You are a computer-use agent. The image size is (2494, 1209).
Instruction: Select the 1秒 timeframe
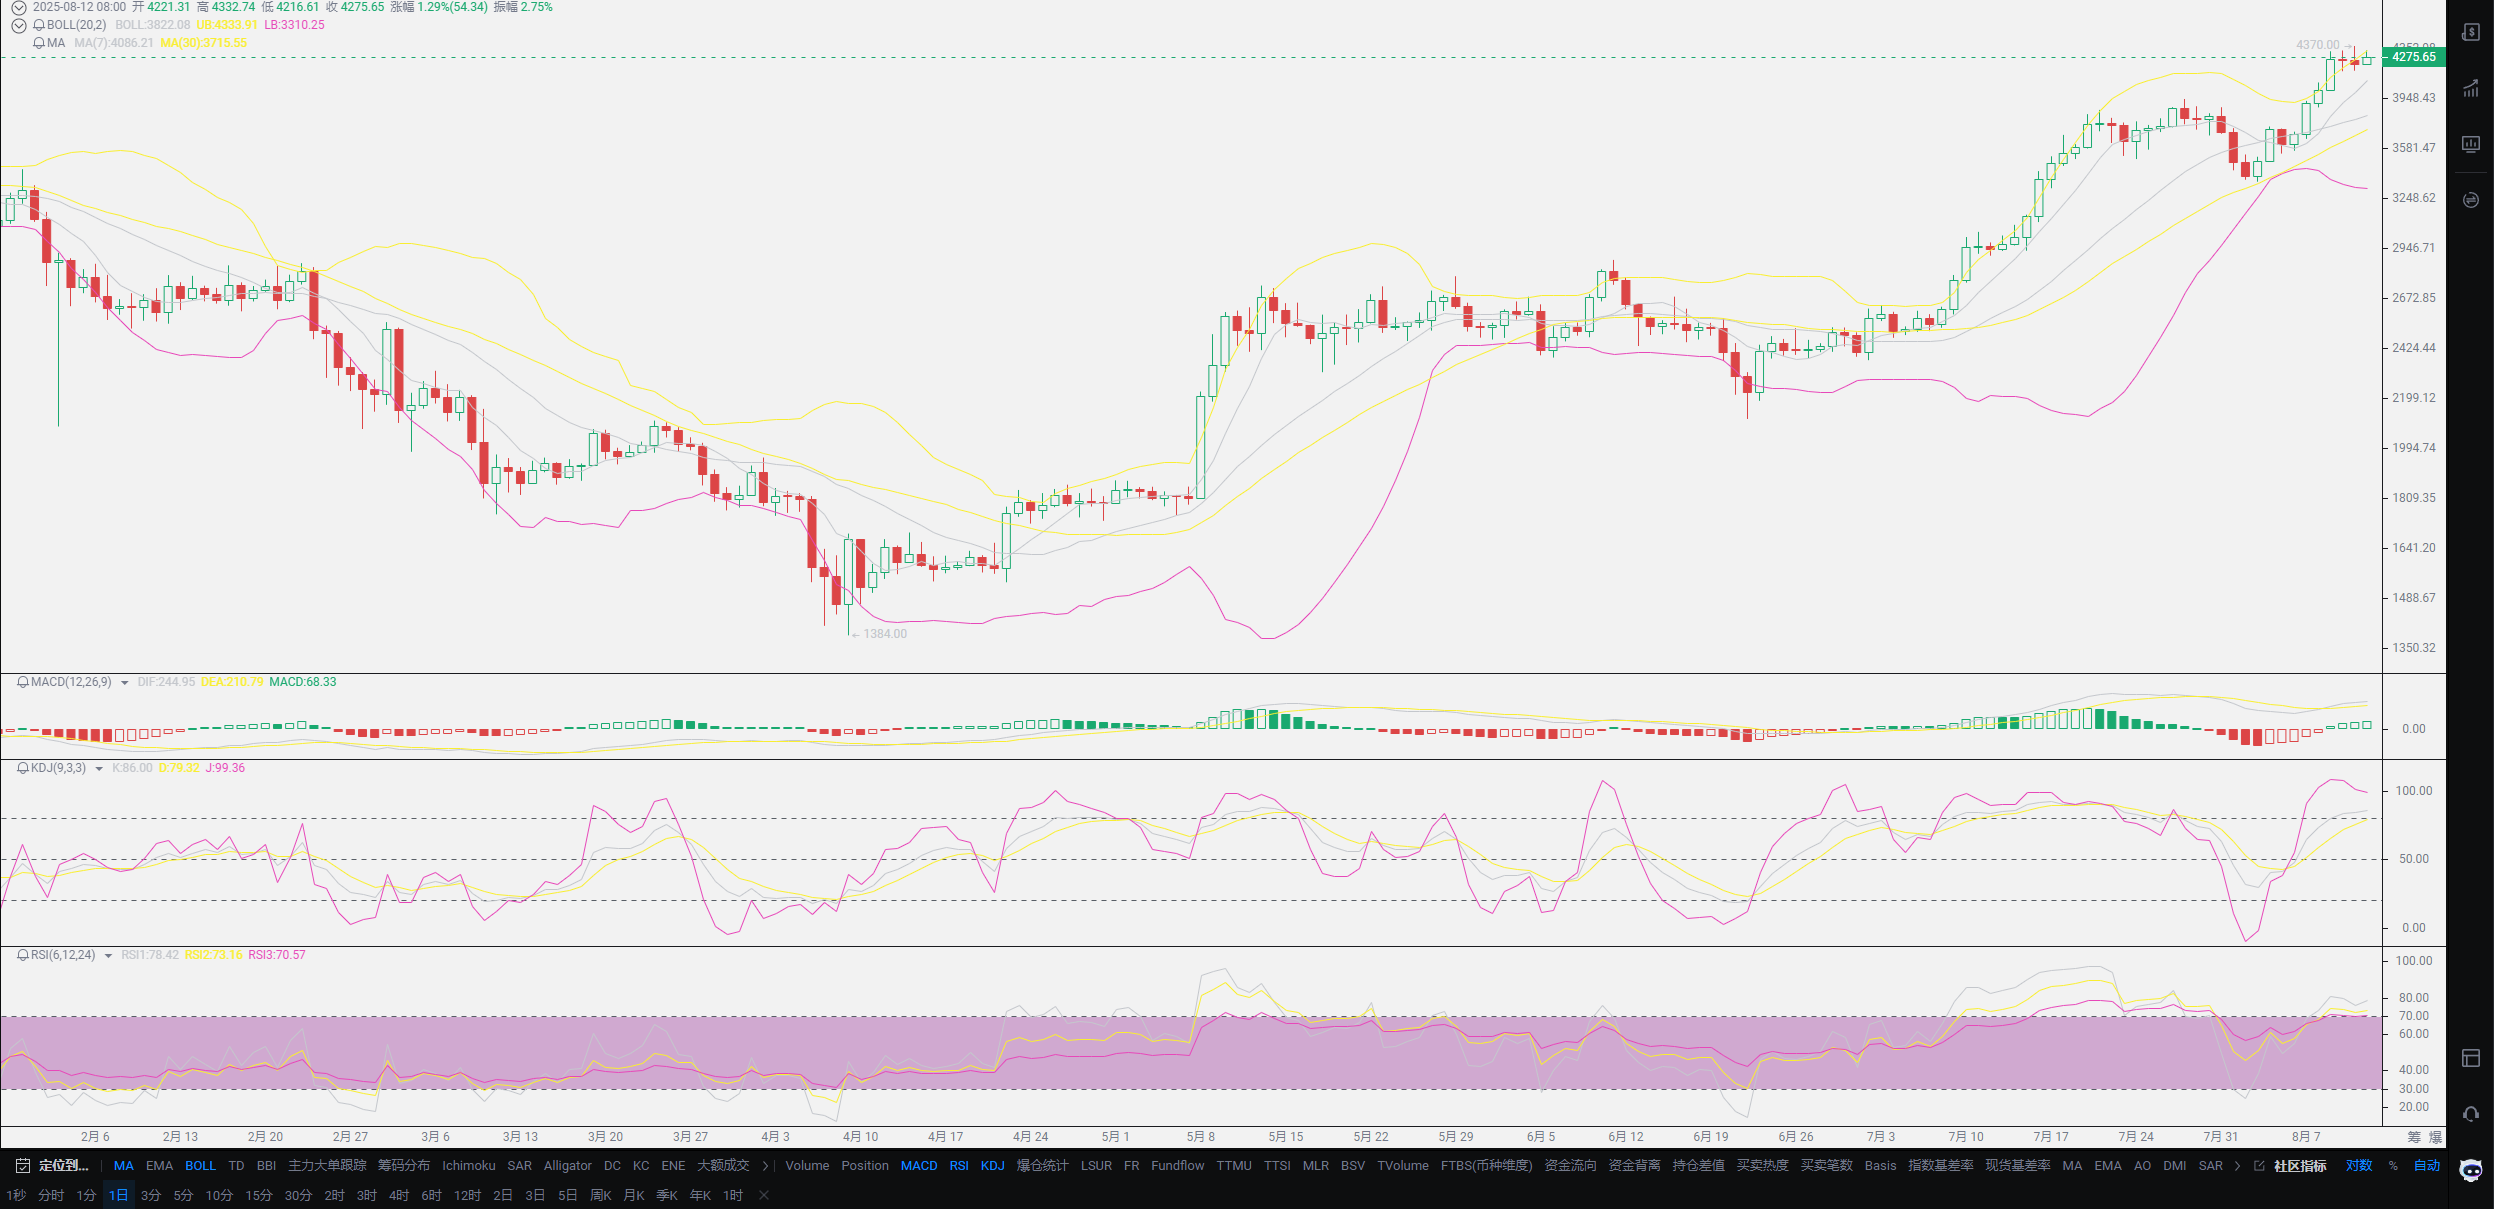pos(16,1195)
